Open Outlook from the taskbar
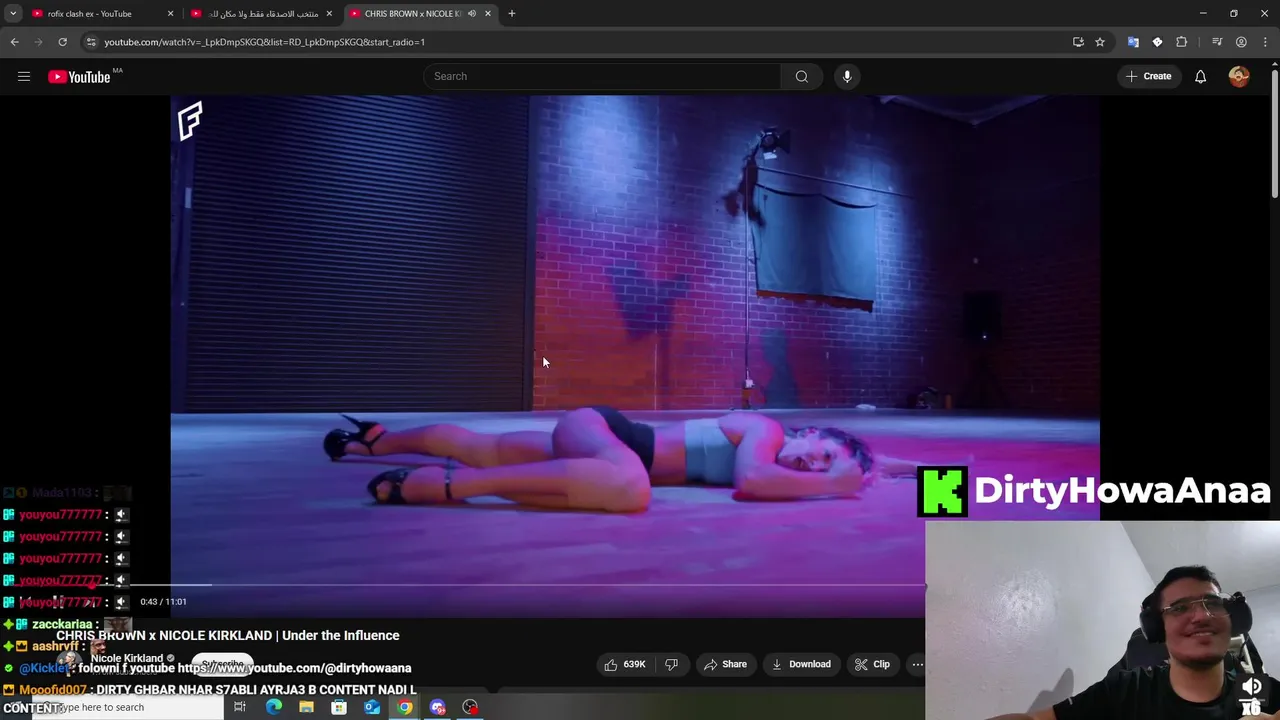The width and height of the screenshot is (1280, 720). click(372, 707)
